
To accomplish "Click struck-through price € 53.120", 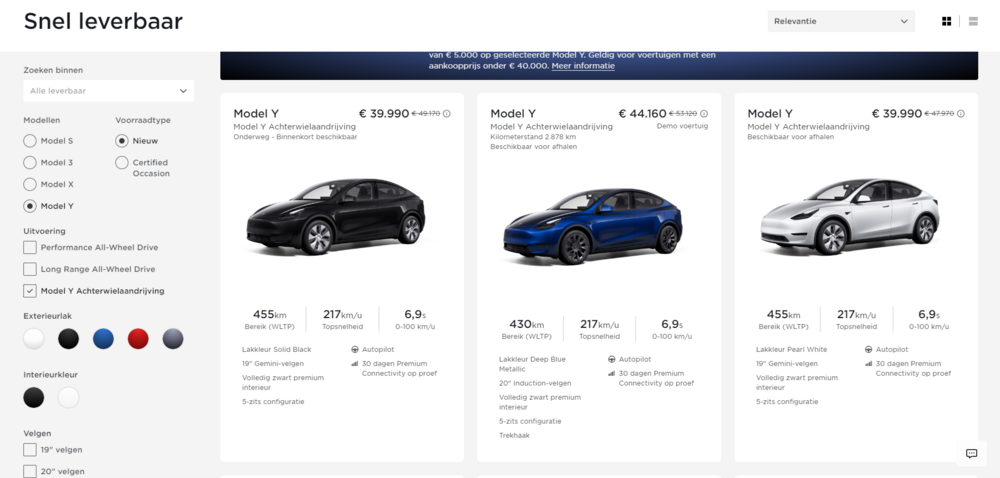I will 682,114.
